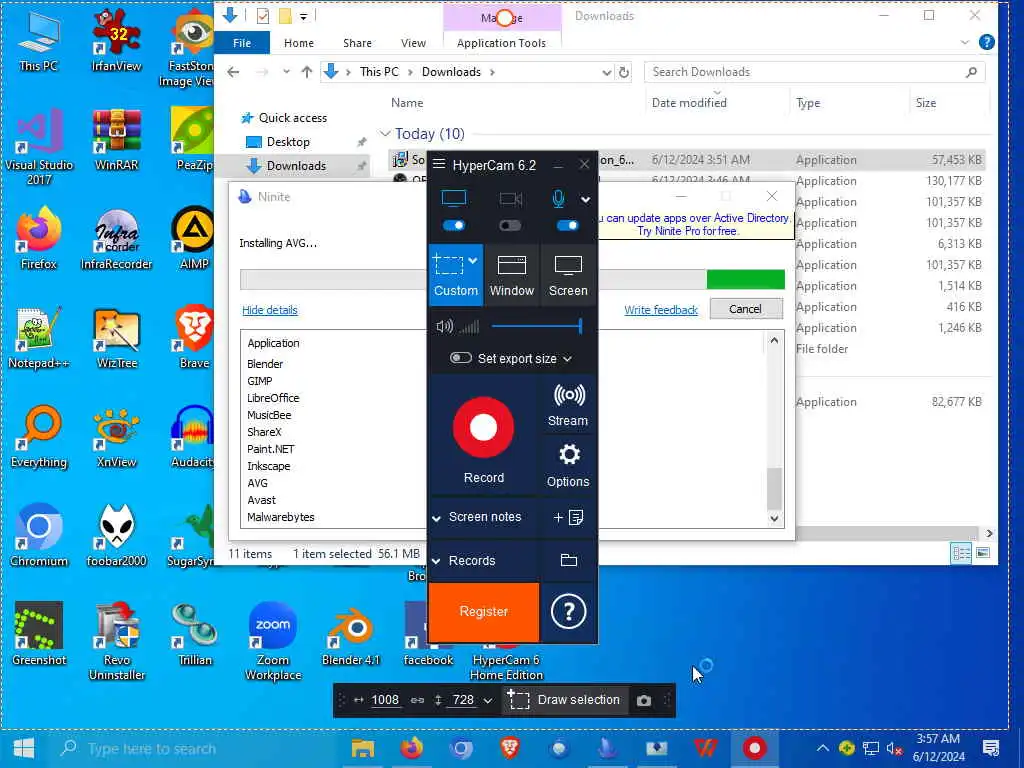Choose Screen capture mode

[x=568, y=275]
